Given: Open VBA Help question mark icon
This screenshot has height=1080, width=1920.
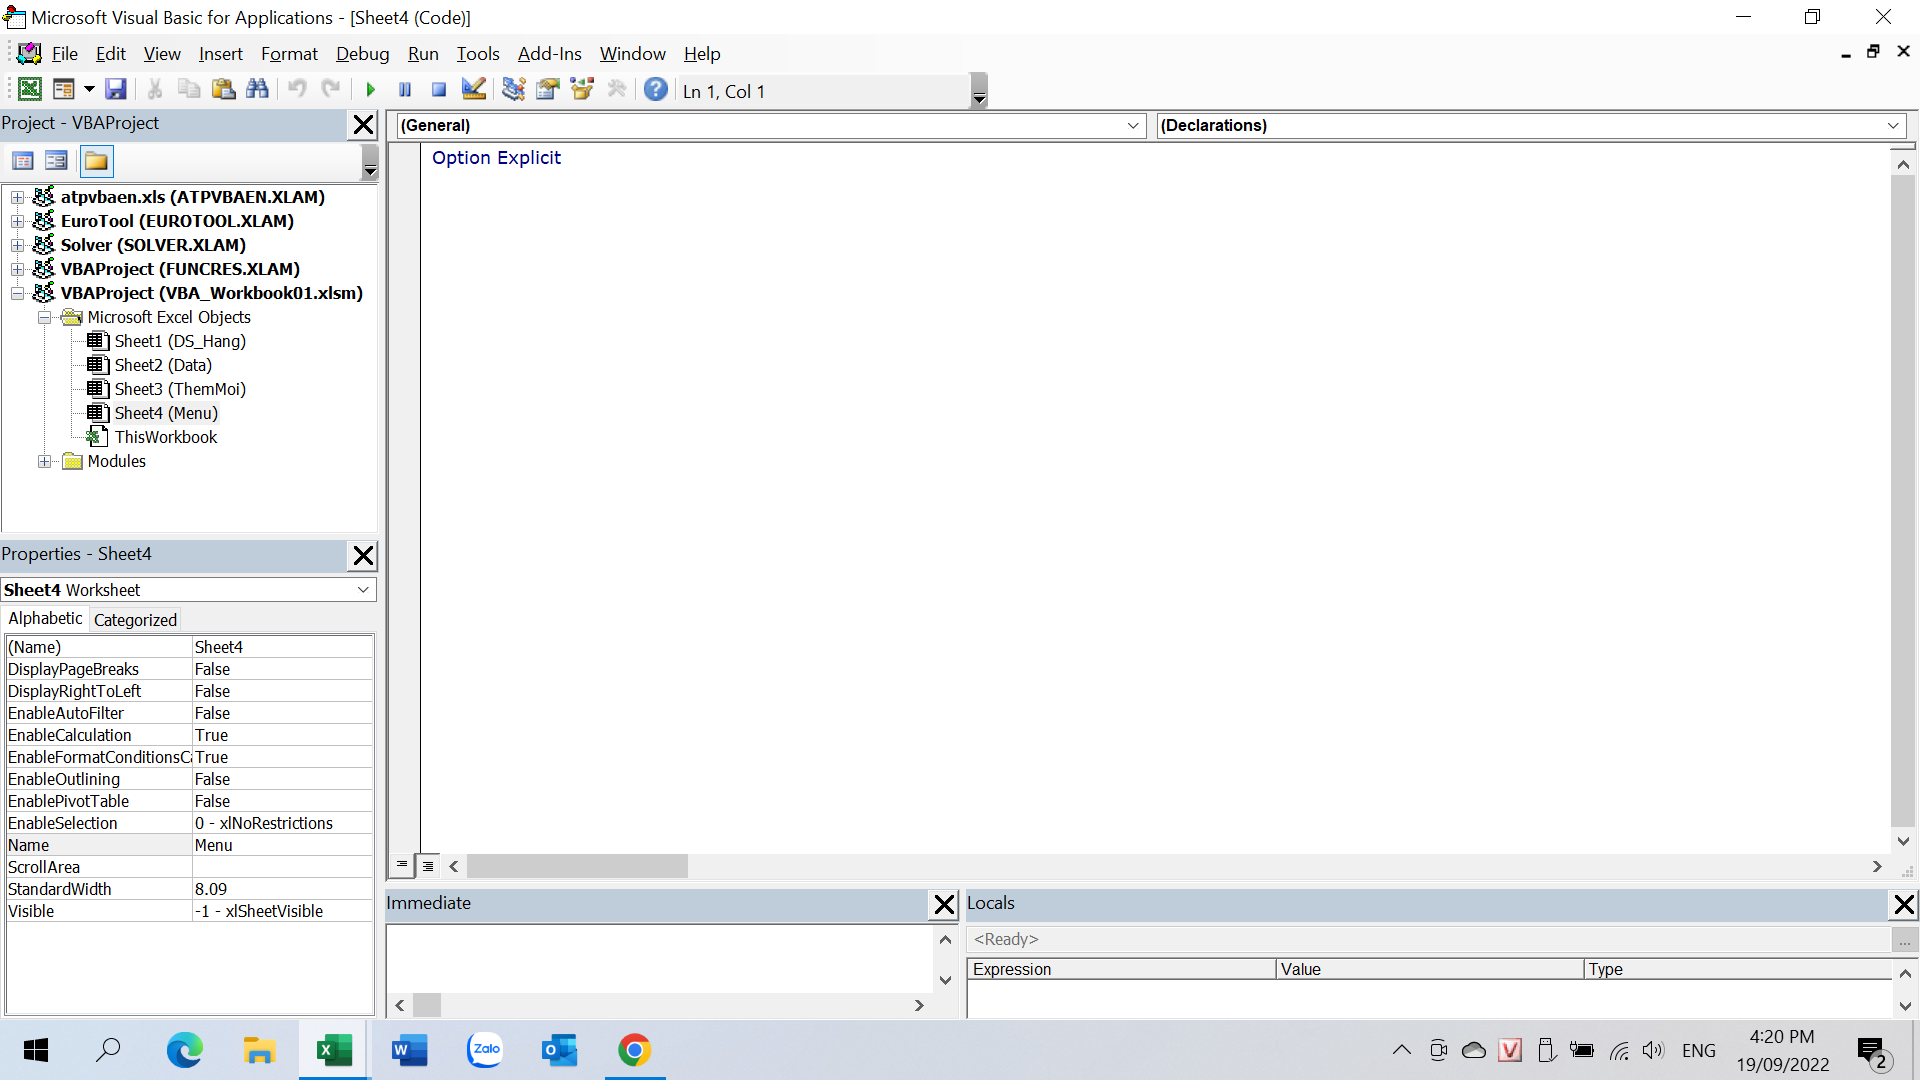Looking at the screenshot, I should pyautogui.click(x=656, y=90).
